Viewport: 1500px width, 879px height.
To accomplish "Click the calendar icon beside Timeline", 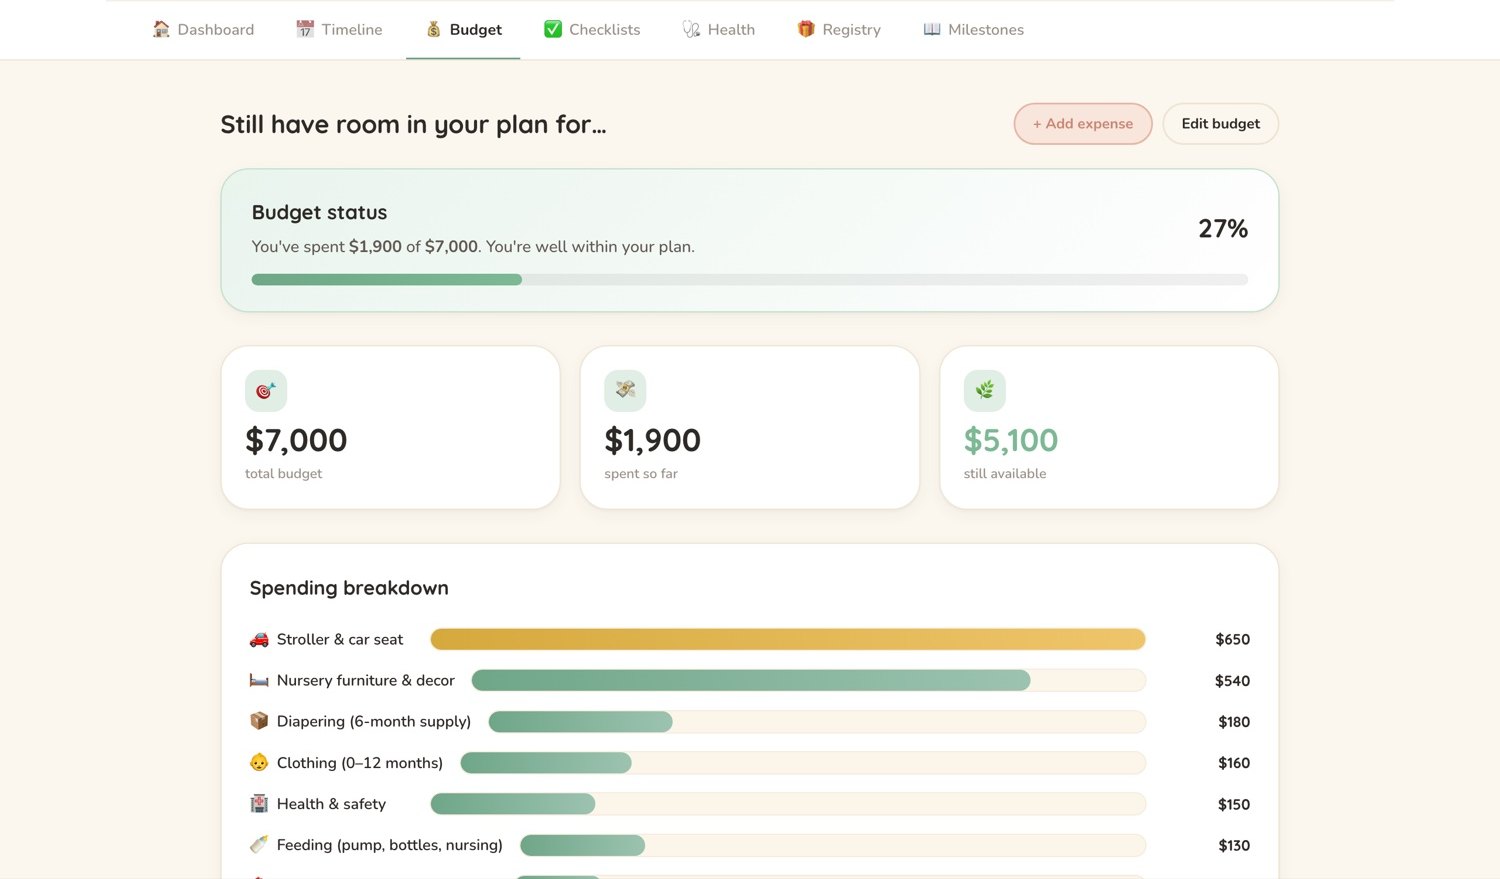I will click(x=305, y=30).
